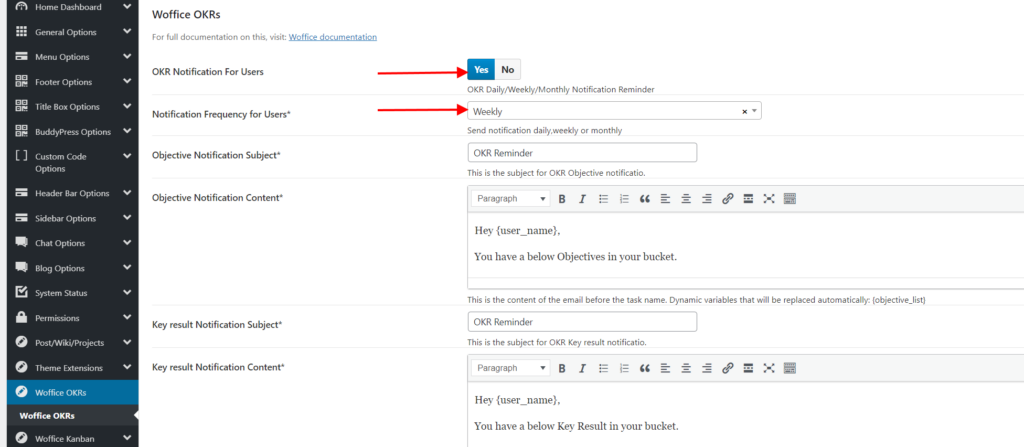This screenshot has width=1024, height=447.
Task: Click Bold in Objective Notification Content toolbar
Action: tap(562, 199)
